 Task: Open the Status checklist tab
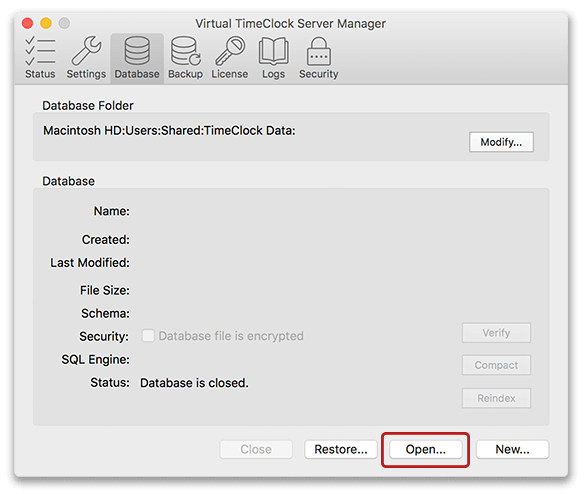[40, 58]
